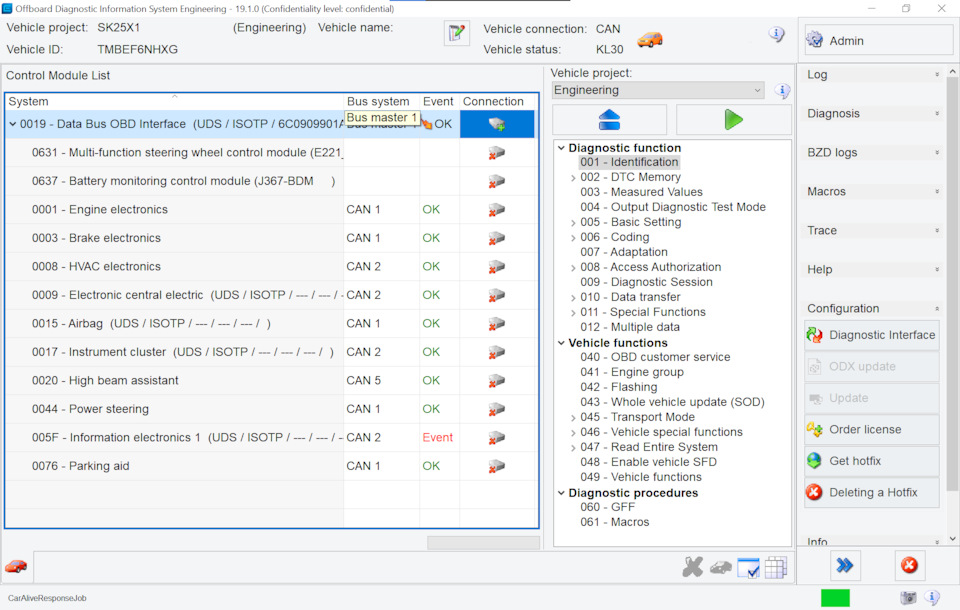960x610 pixels.
Task: Expand the 011 - Special Functions node
Action: [573, 313]
